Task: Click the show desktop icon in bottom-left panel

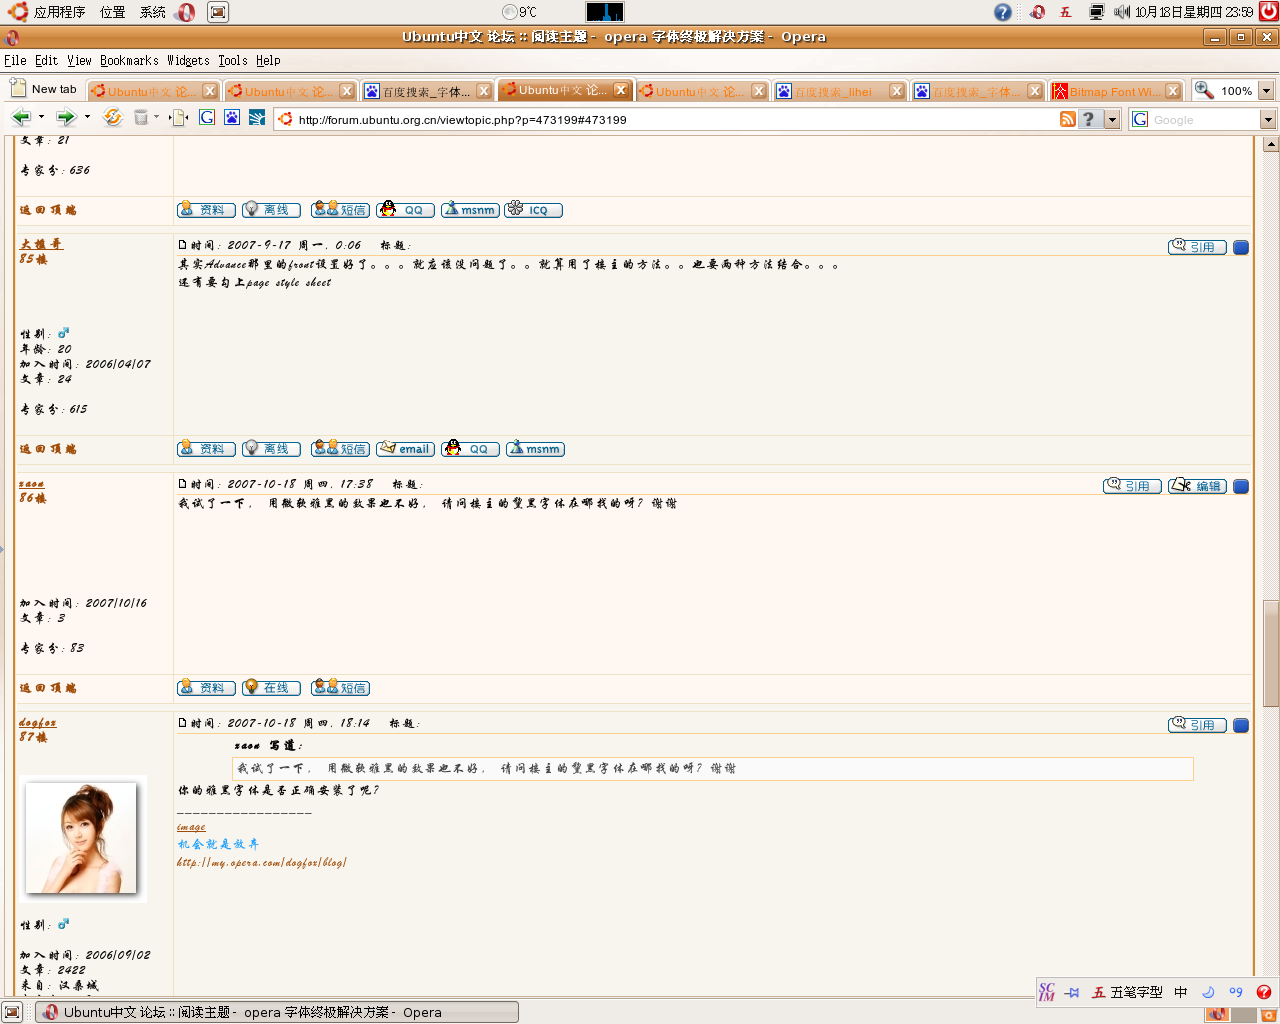Action: point(12,1012)
